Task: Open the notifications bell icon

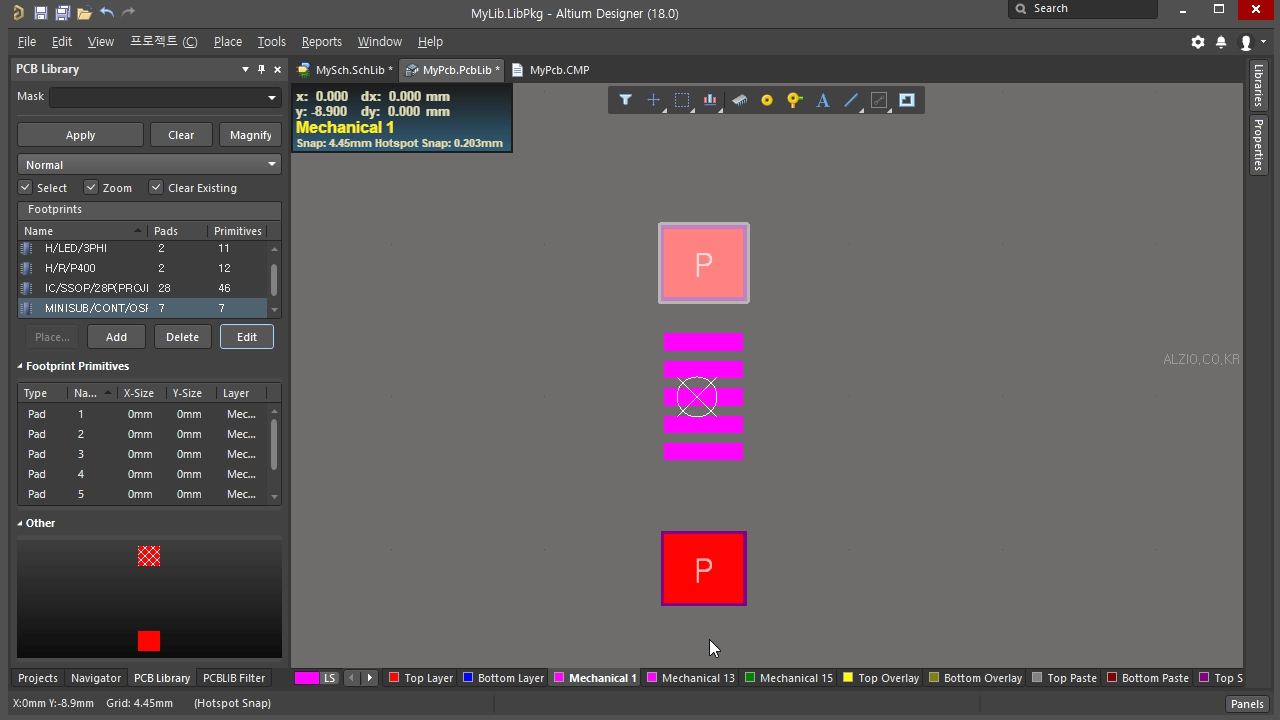Action: pos(1221,42)
